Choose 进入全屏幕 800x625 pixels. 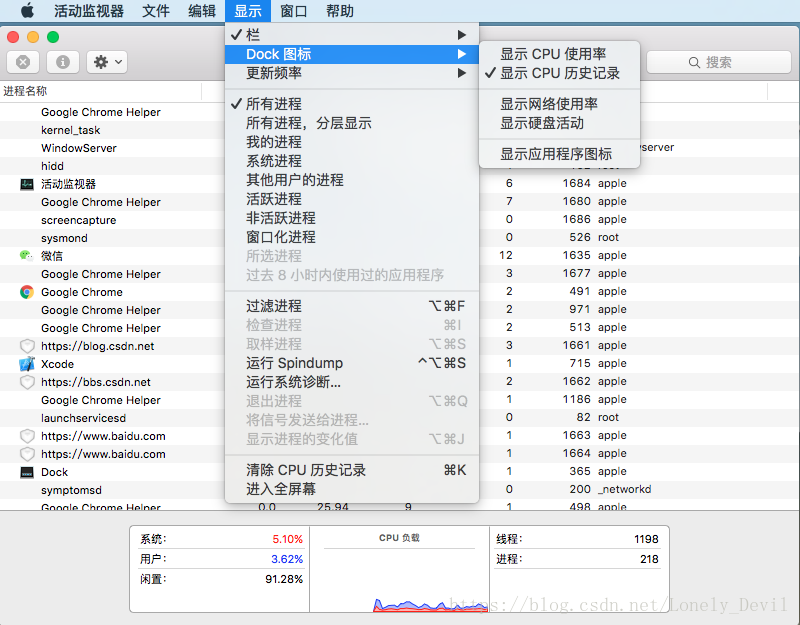[x=352, y=489]
